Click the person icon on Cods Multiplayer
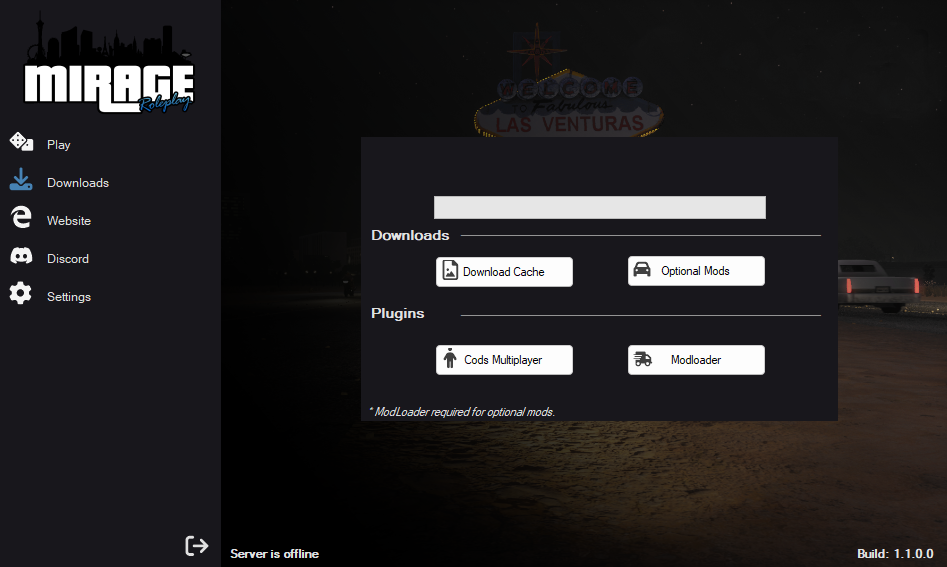This screenshot has width=947, height=567. click(x=450, y=358)
